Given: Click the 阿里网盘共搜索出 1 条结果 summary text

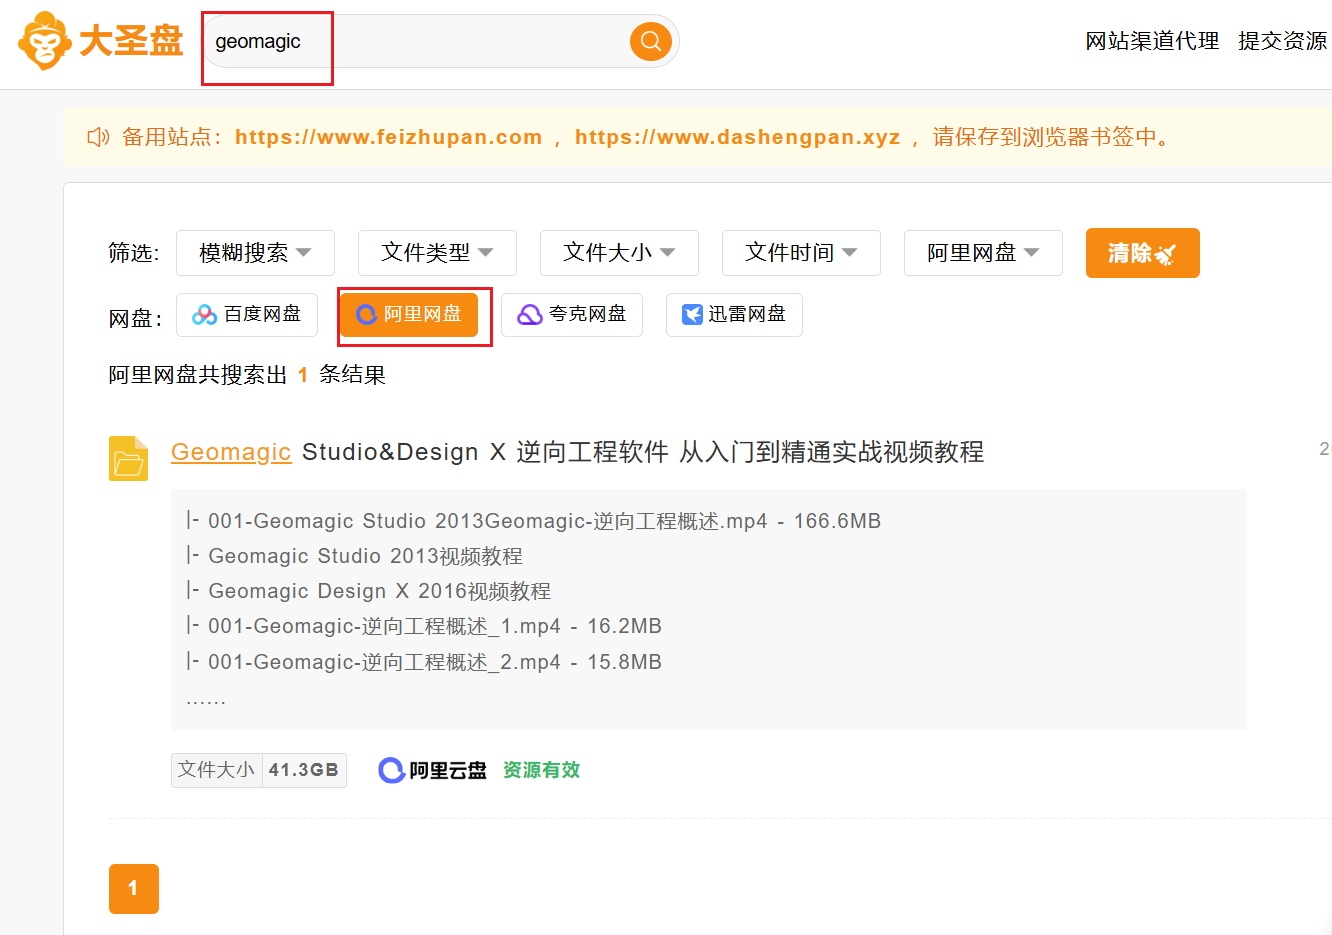Looking at the screenshot, I should (247, 375).
